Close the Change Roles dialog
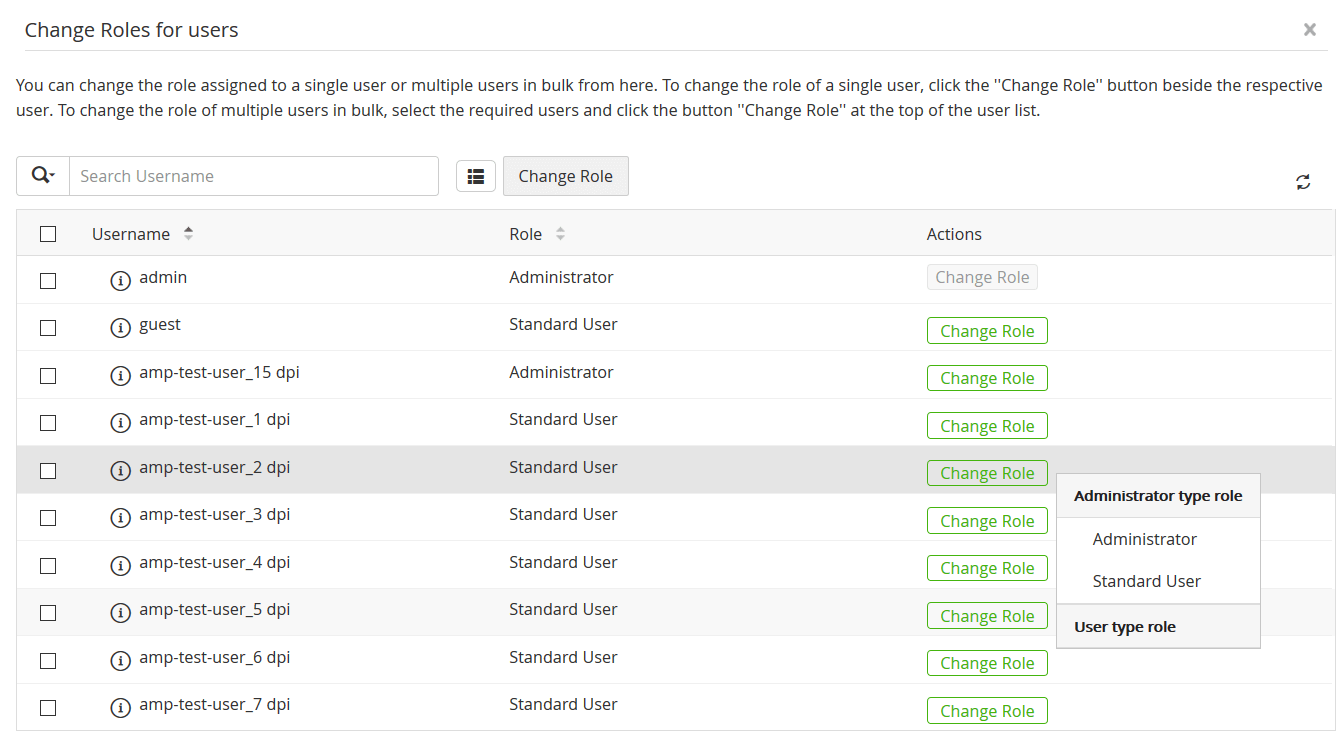The image size is (1344, 748). (1309, 30)
